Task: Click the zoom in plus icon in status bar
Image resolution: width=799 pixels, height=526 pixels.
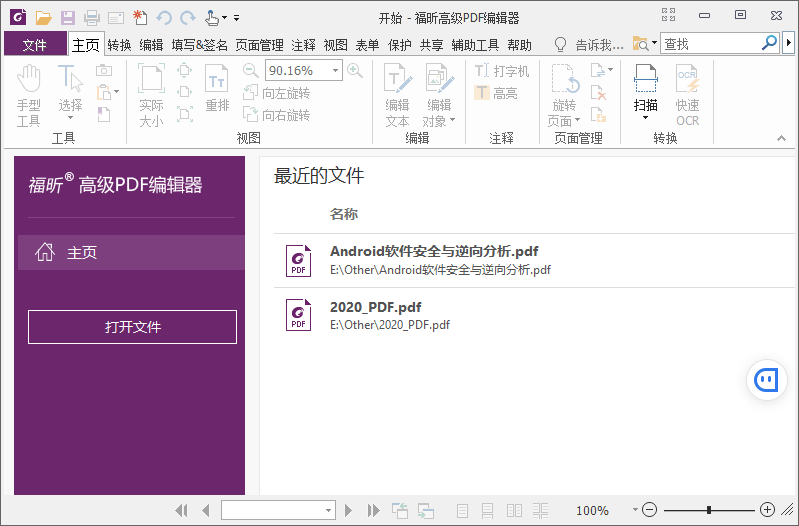Action: pyautogui.click(x=767, y=510)
